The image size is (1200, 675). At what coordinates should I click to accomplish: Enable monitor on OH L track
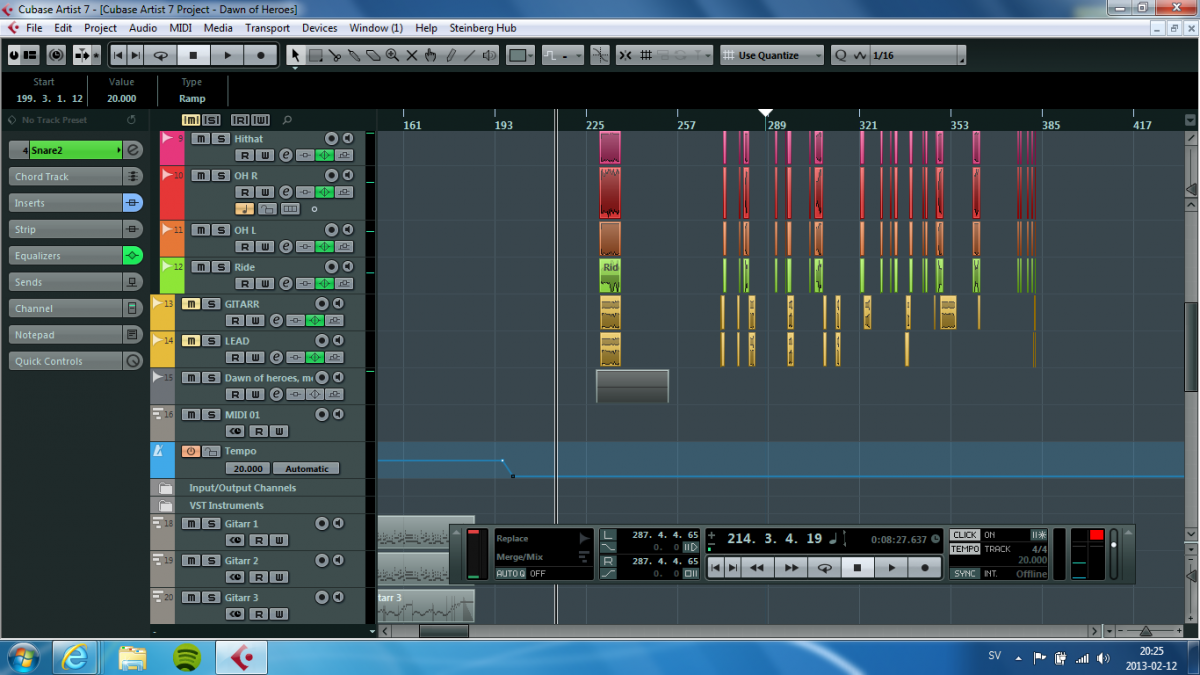coord(348,230)
